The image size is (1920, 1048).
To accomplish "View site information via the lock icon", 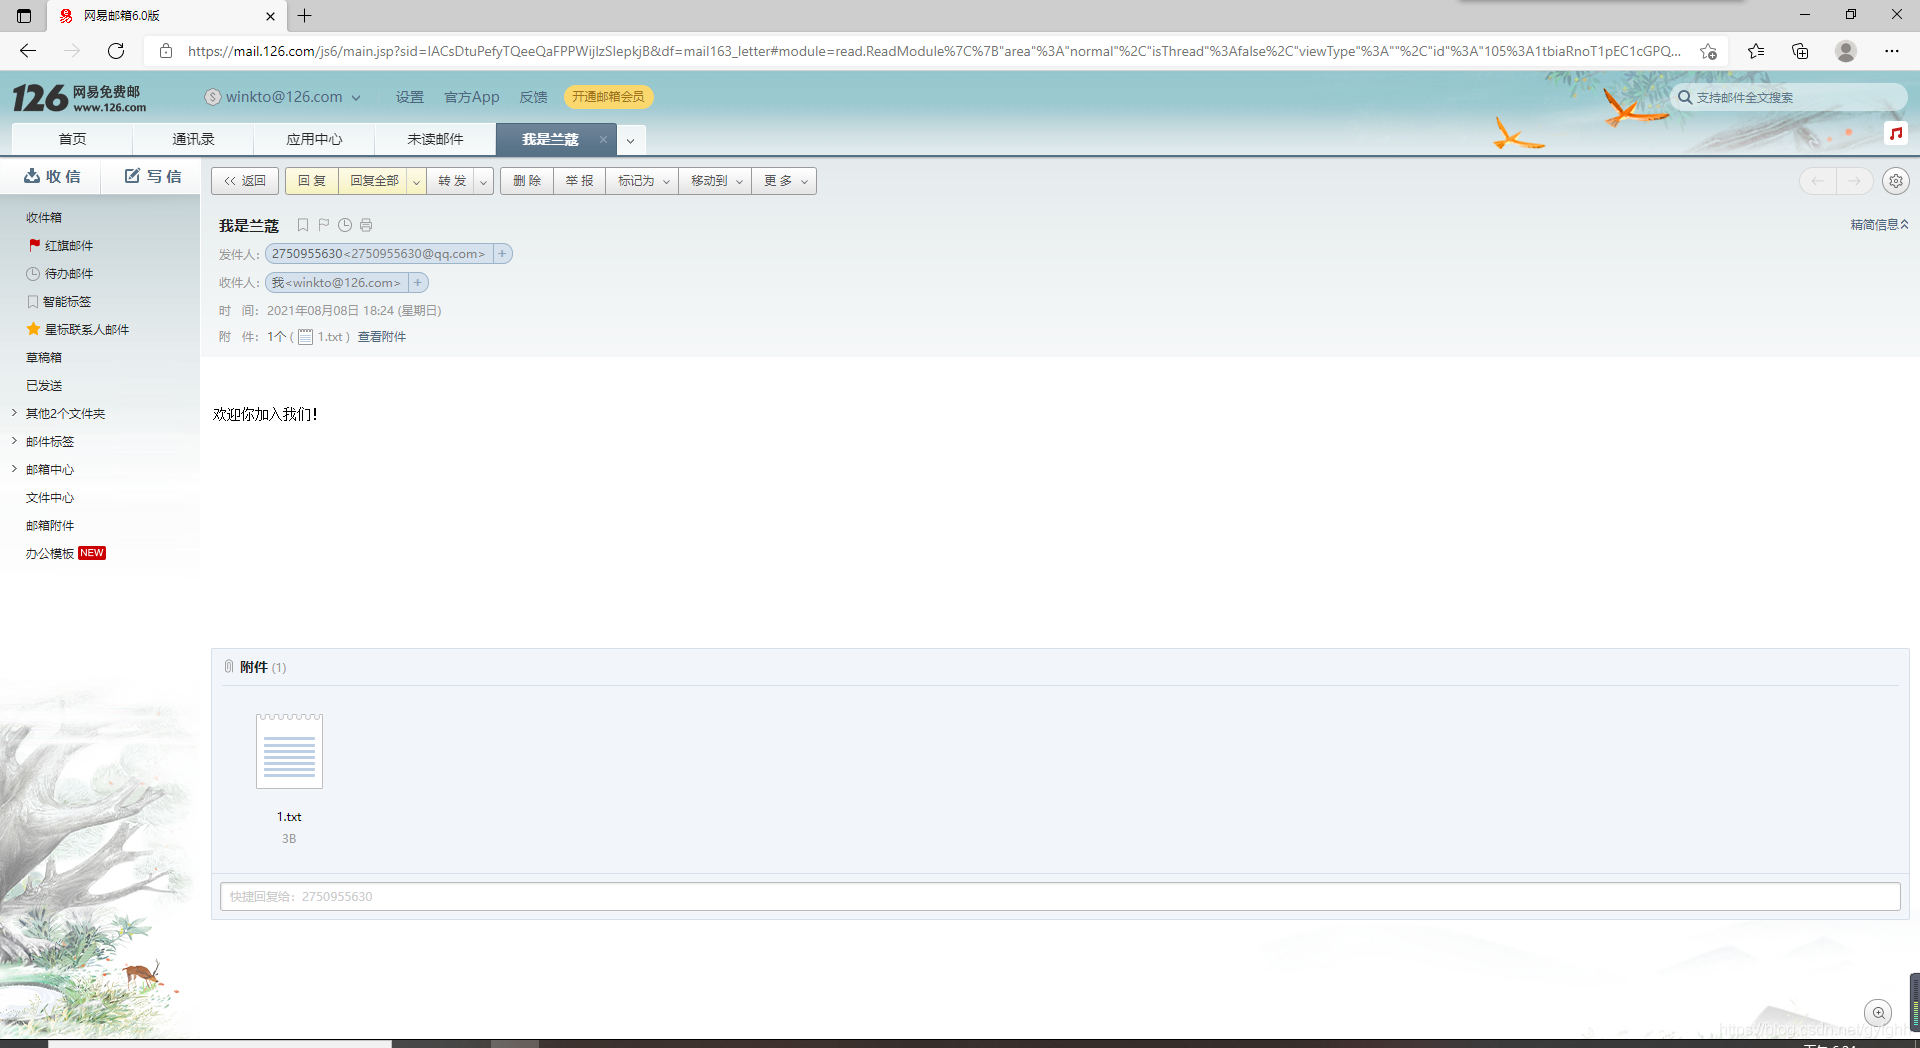I will [x=166, y=51].
